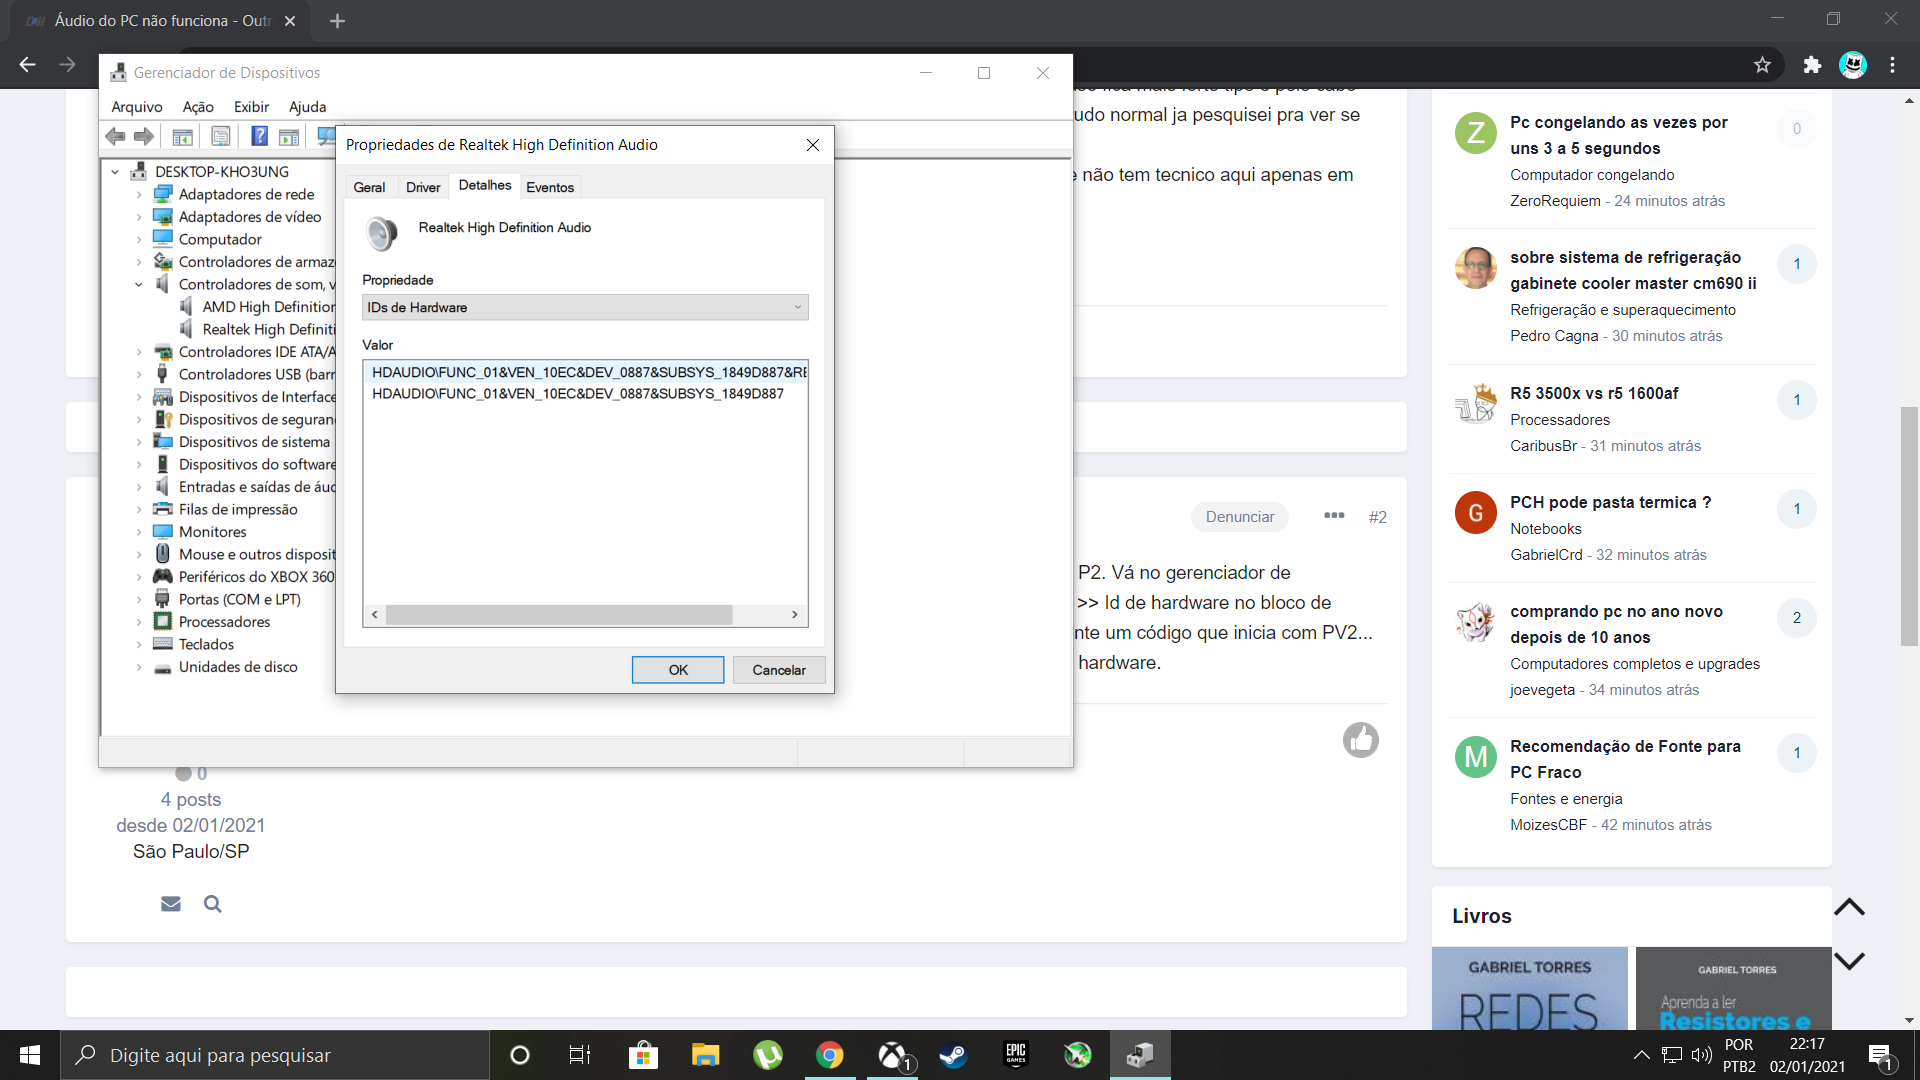
Task: Select the second HDAUDIO hardware ID ending SUBSYS_1849D887
Action: pos(578,393)
